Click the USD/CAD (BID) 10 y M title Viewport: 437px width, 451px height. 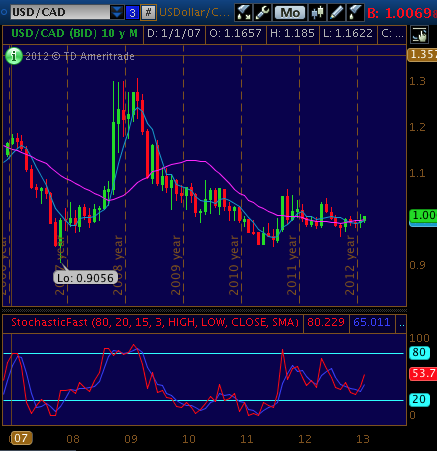(x=74, y=33)
